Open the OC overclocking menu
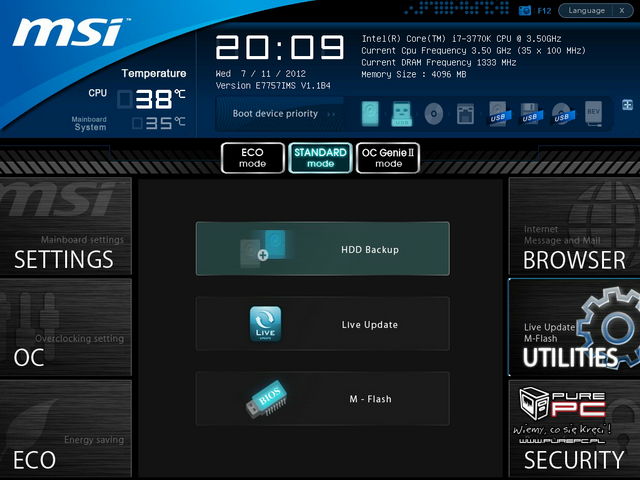Image resolution: width=640 pixels, height=480 pixels. coord(65,327)
